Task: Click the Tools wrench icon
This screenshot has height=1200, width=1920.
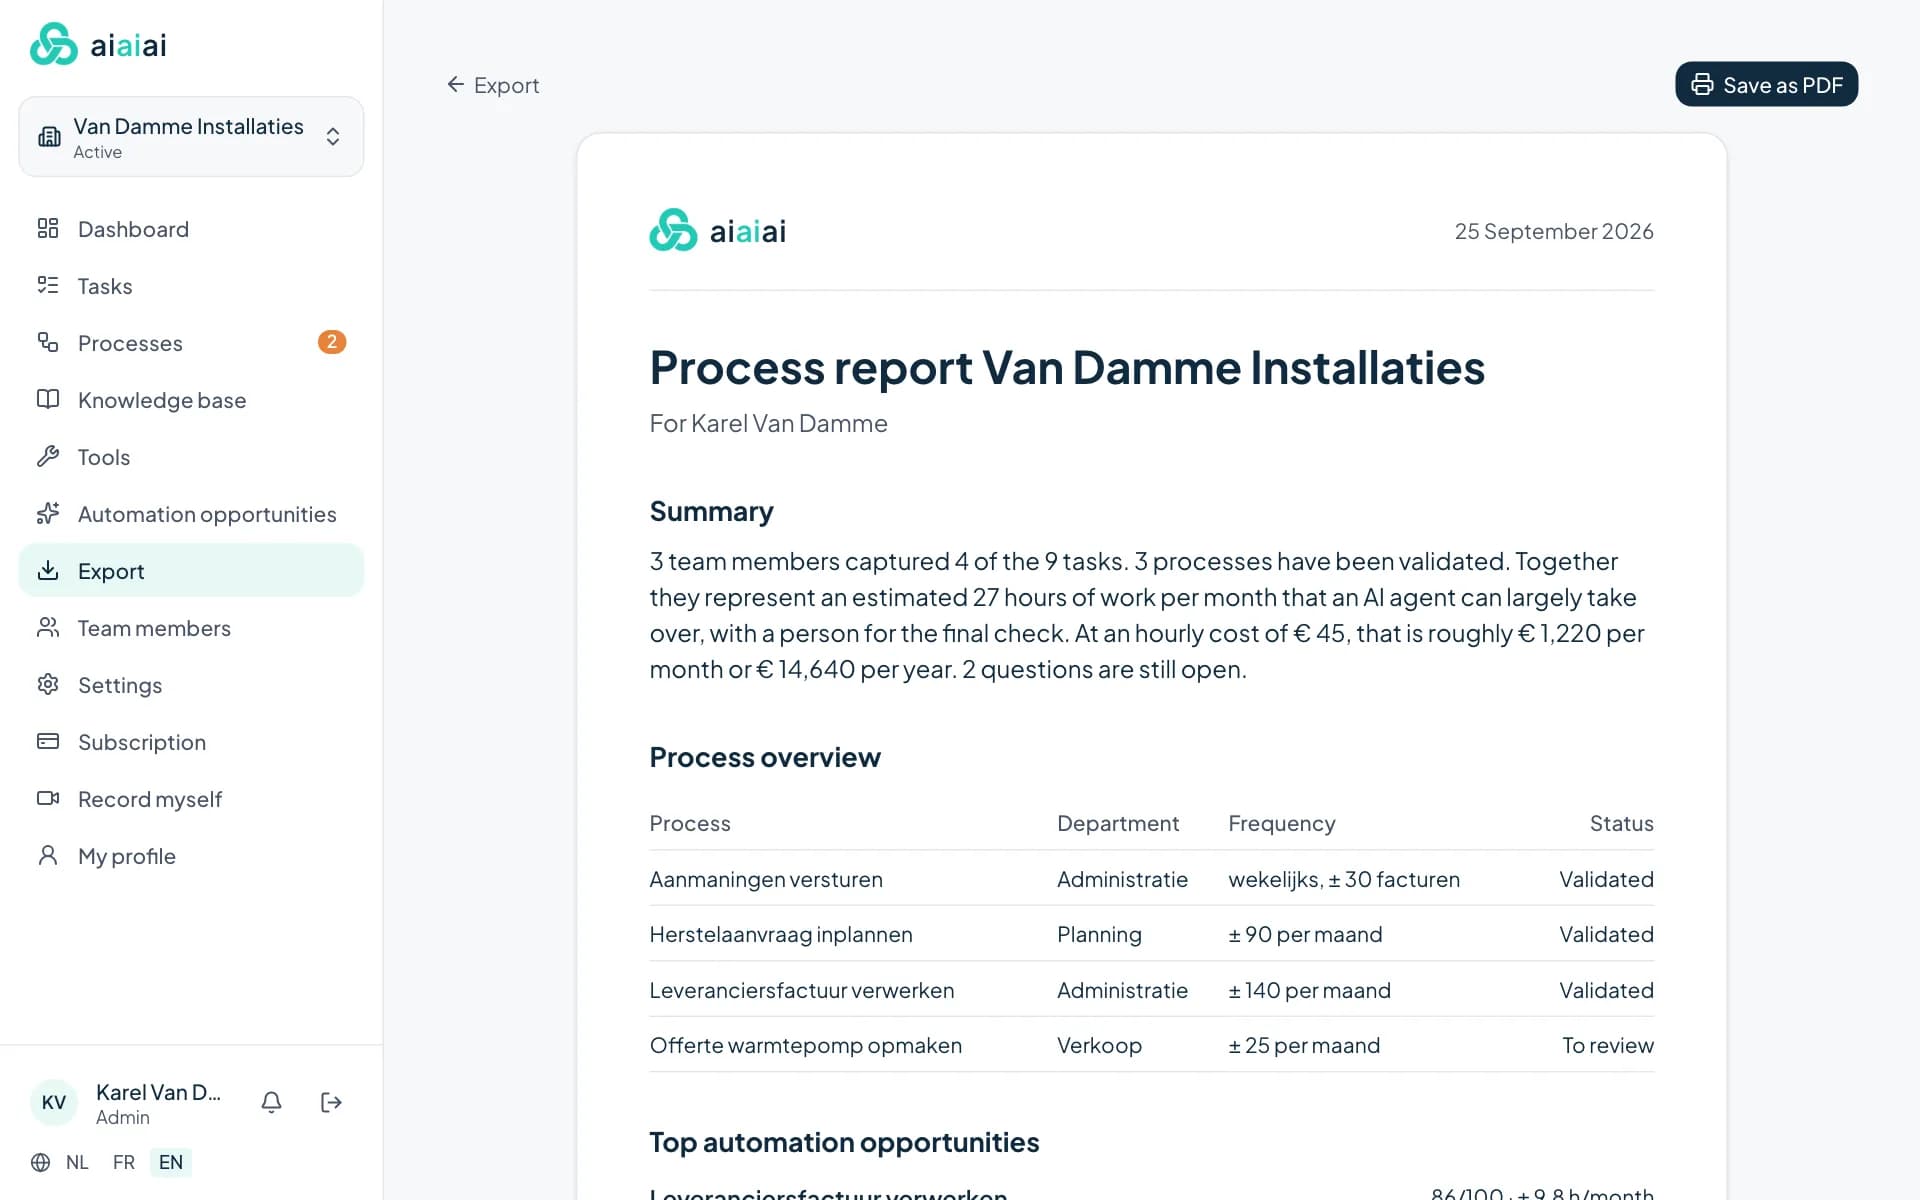Action: (48, 457)
